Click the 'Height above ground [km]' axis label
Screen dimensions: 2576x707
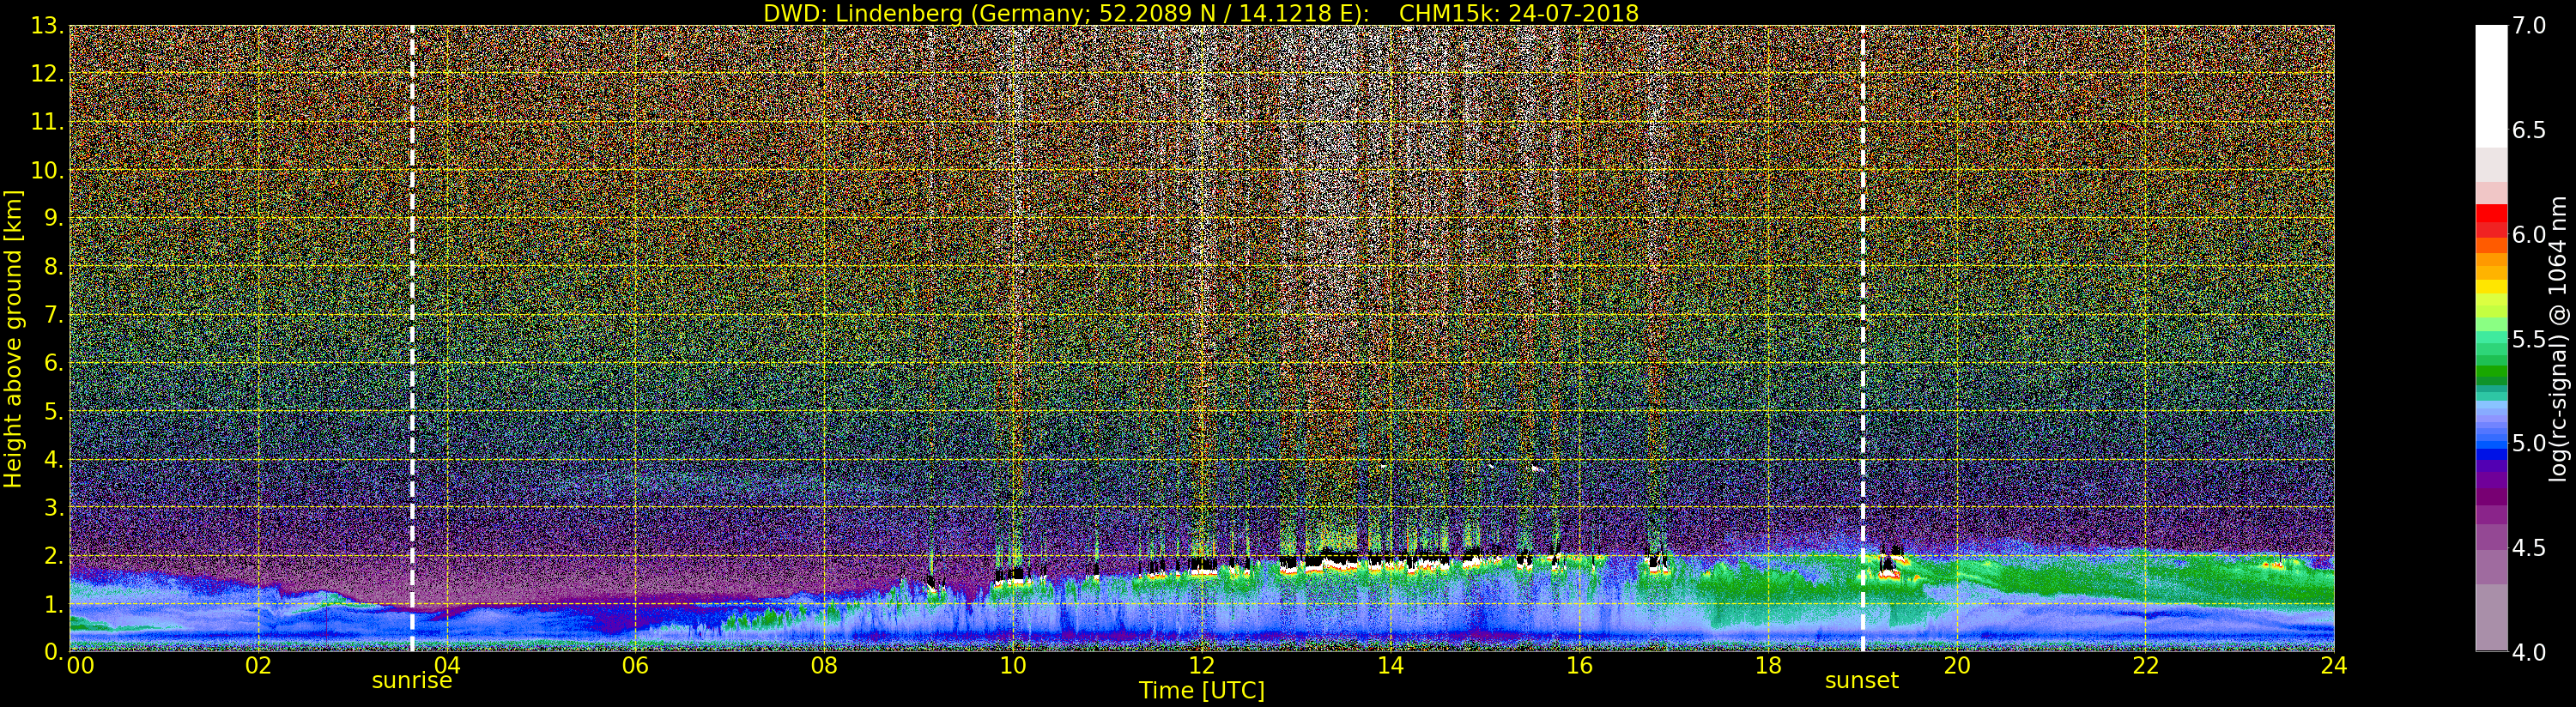click(13, 338)
